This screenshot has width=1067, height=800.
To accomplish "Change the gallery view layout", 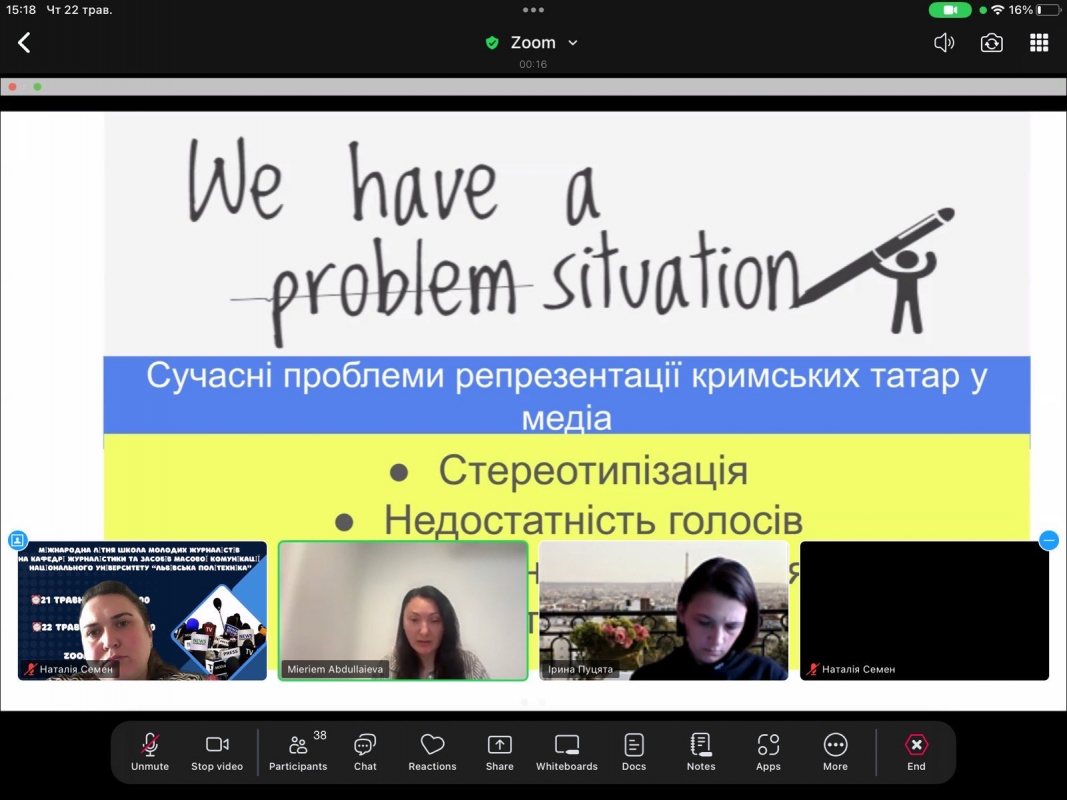I will pyautogui.click(x=1038, y=42).
